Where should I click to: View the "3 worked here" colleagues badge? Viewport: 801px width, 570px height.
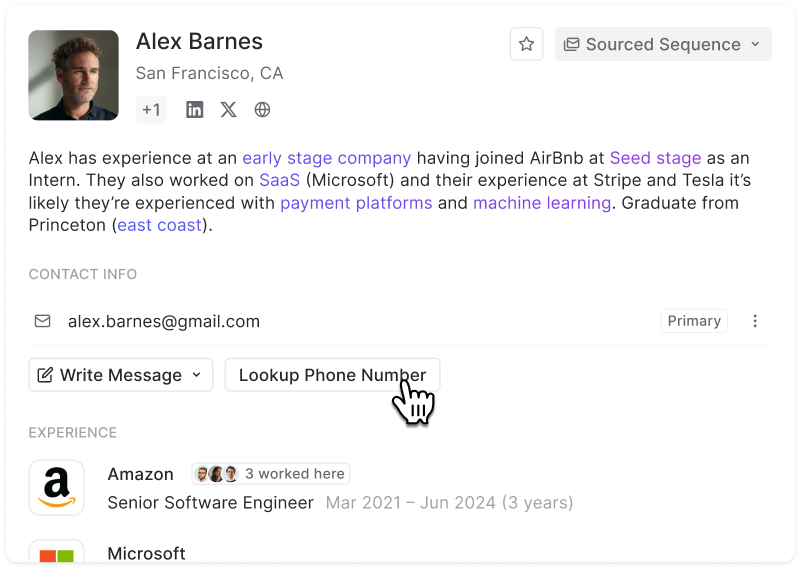coord(271,474)
